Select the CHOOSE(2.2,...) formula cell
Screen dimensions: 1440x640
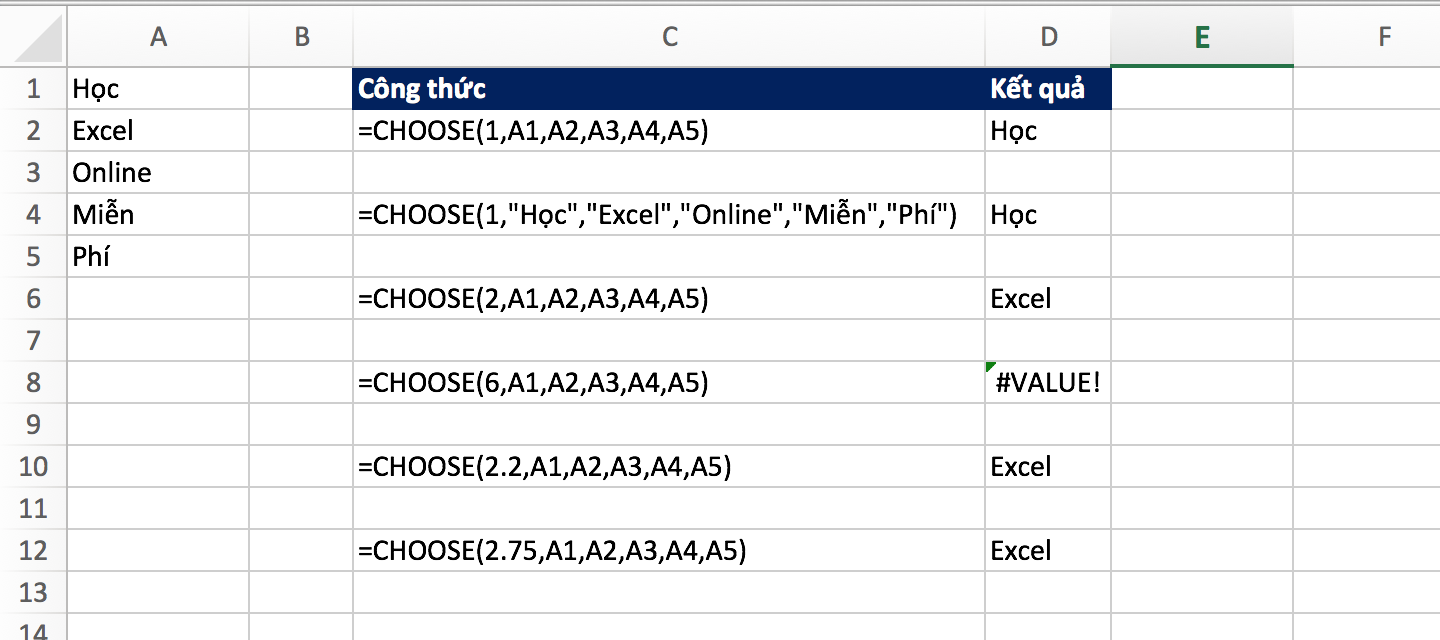tap(668, 467)
